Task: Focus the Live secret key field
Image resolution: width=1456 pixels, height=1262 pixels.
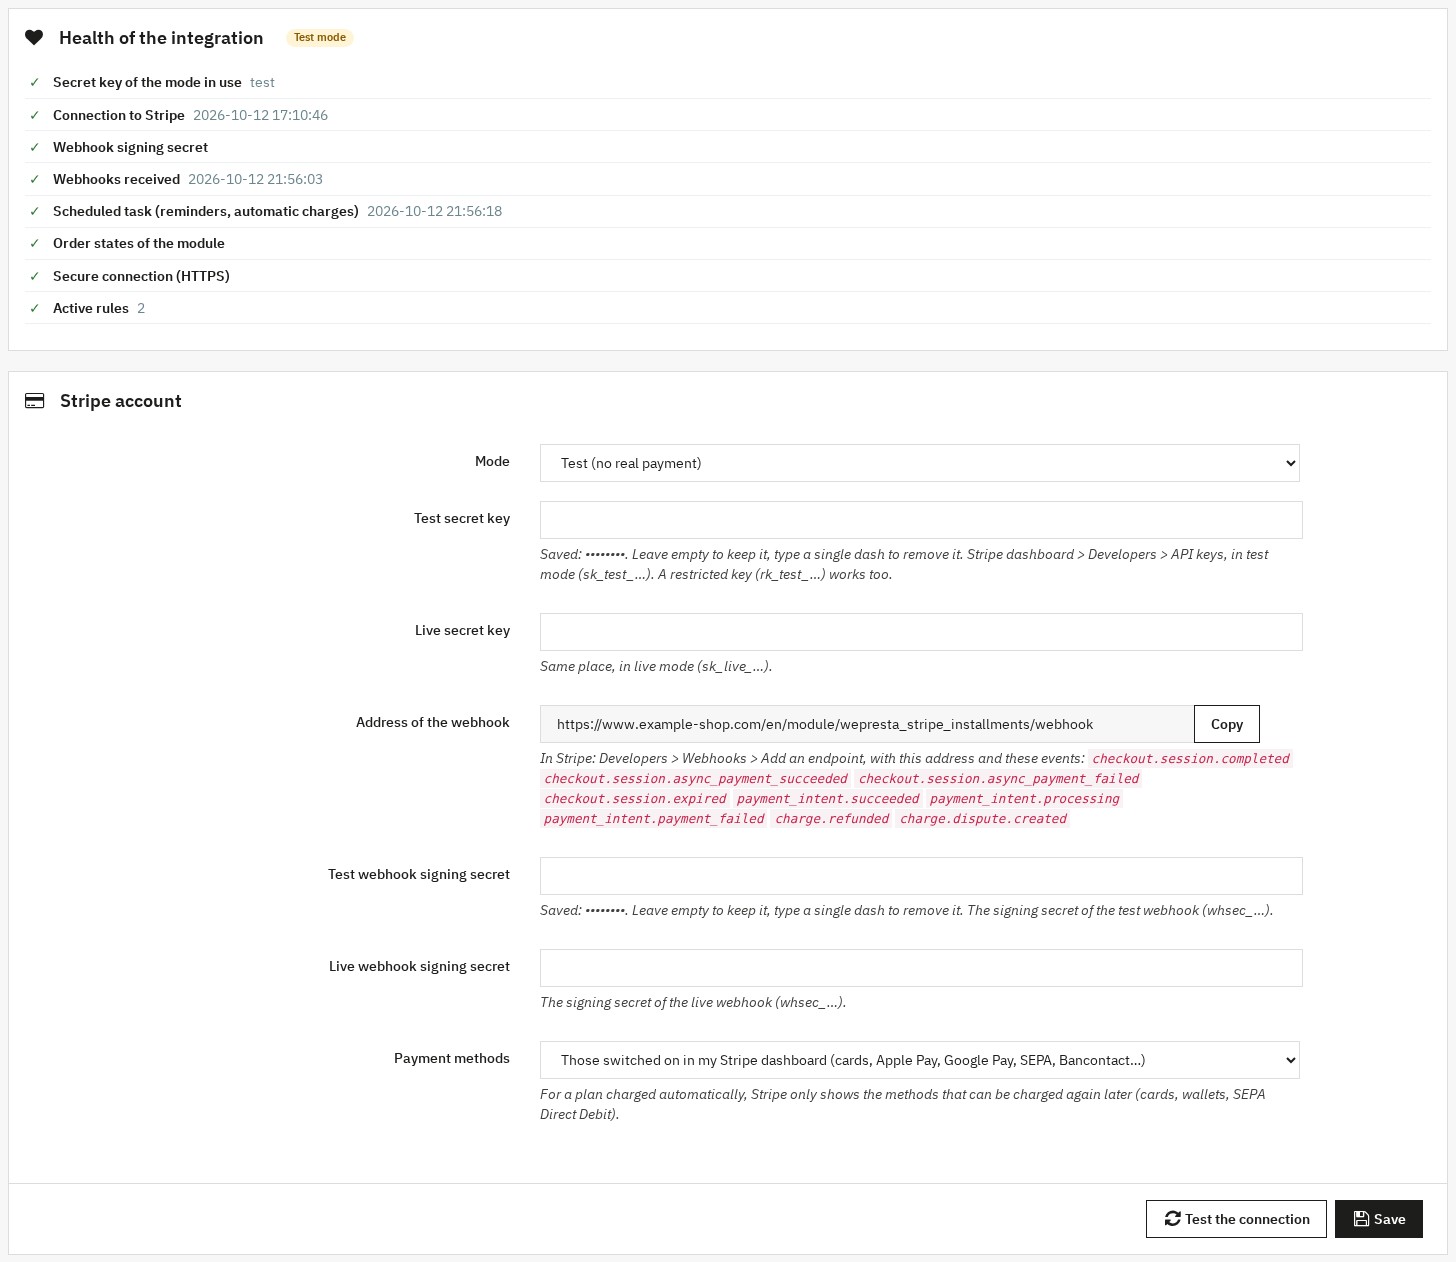Action: pos(921,632)
